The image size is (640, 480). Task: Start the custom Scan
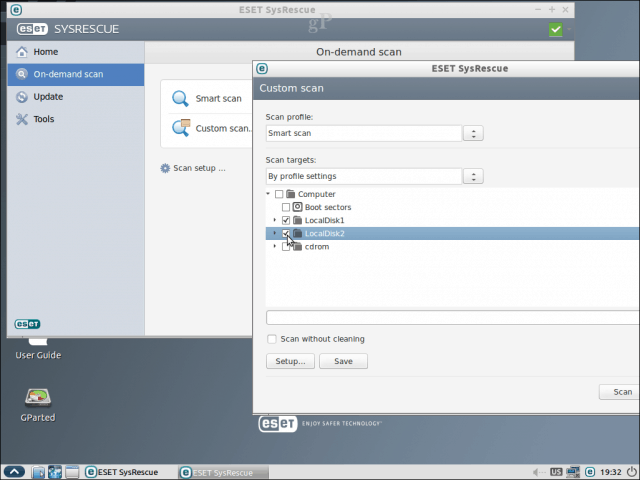[x=619, y=392]
